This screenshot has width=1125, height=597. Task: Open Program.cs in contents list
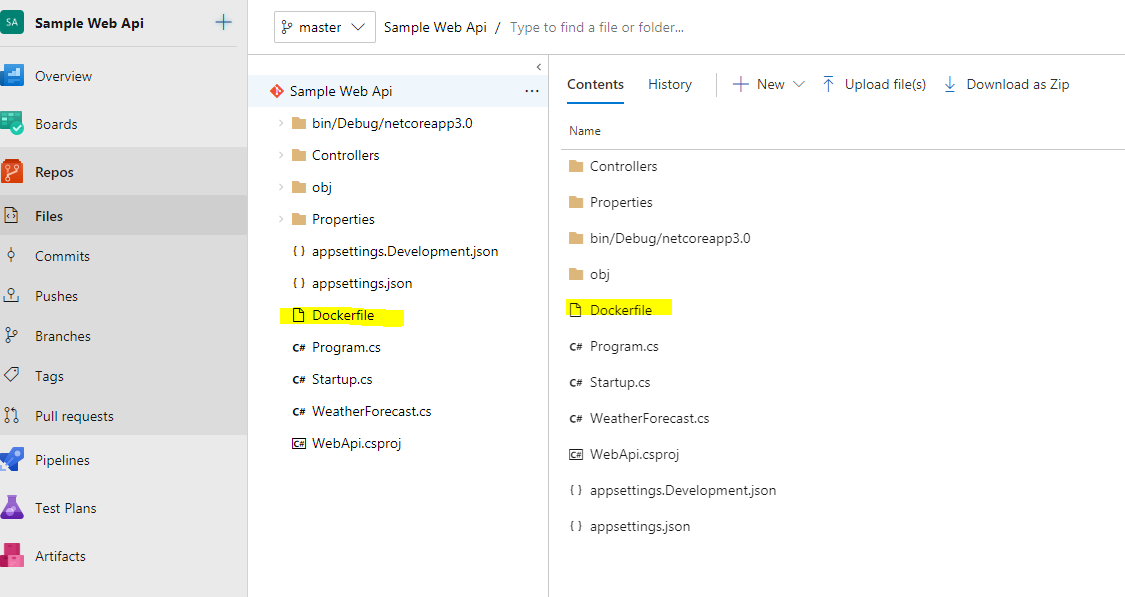tap(623, 347)
